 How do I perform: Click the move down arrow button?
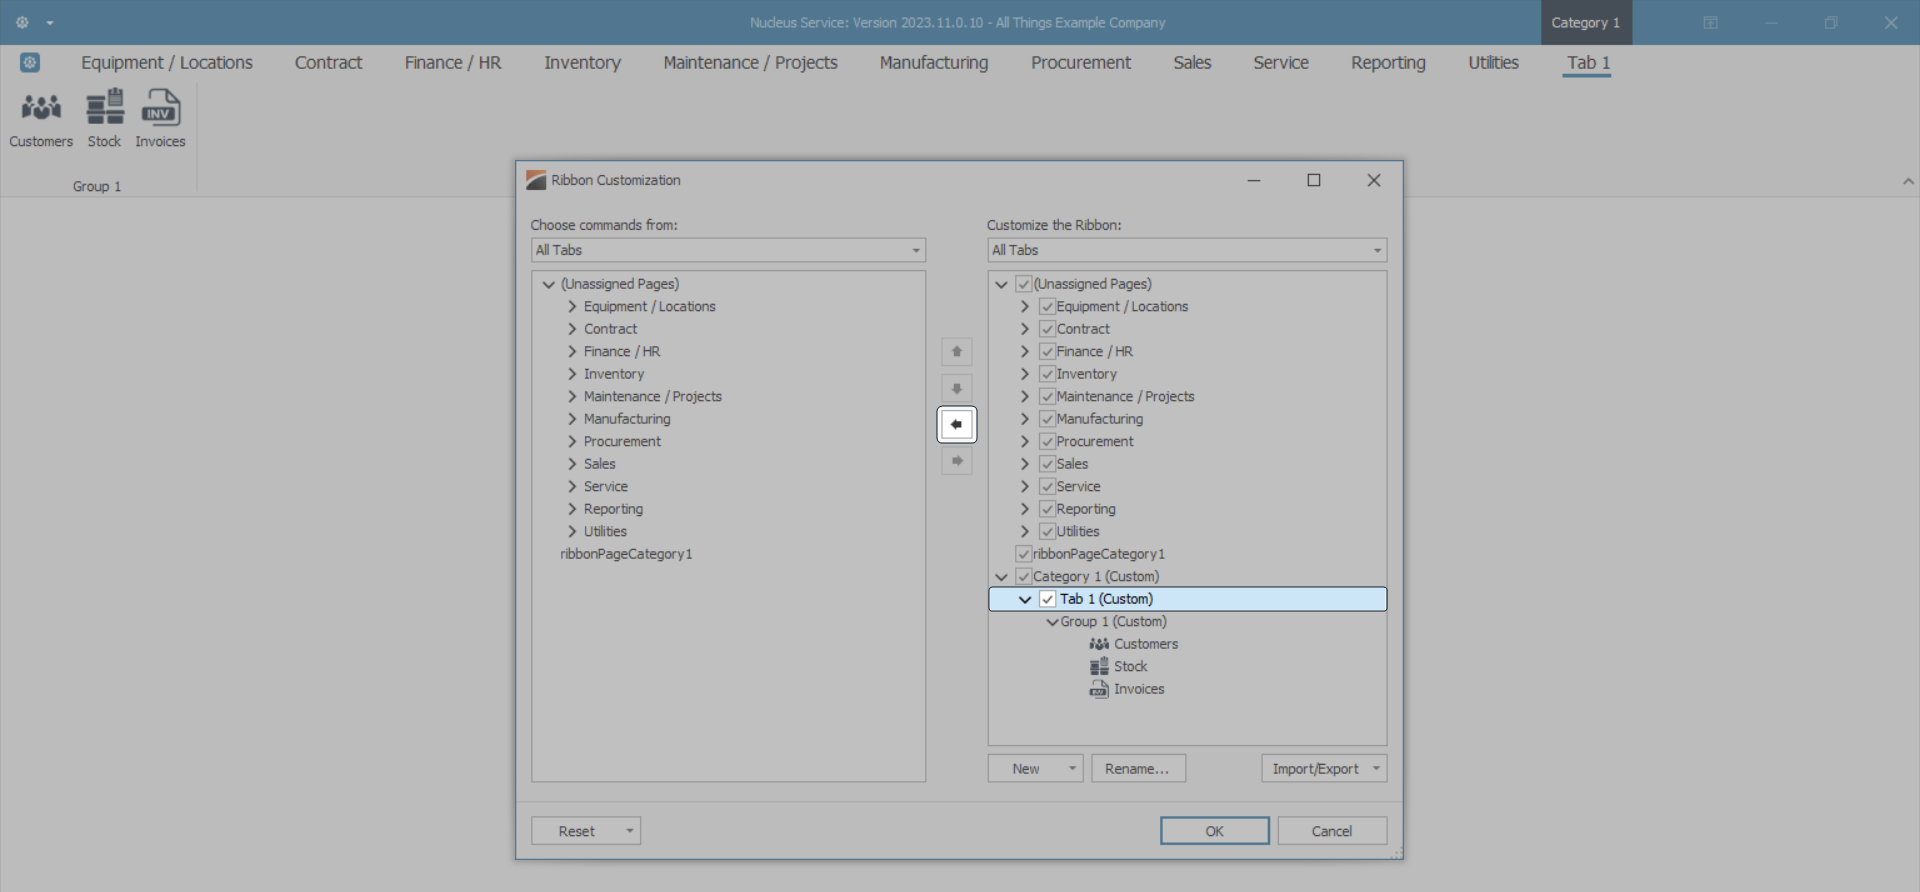(x=957, y=388)
